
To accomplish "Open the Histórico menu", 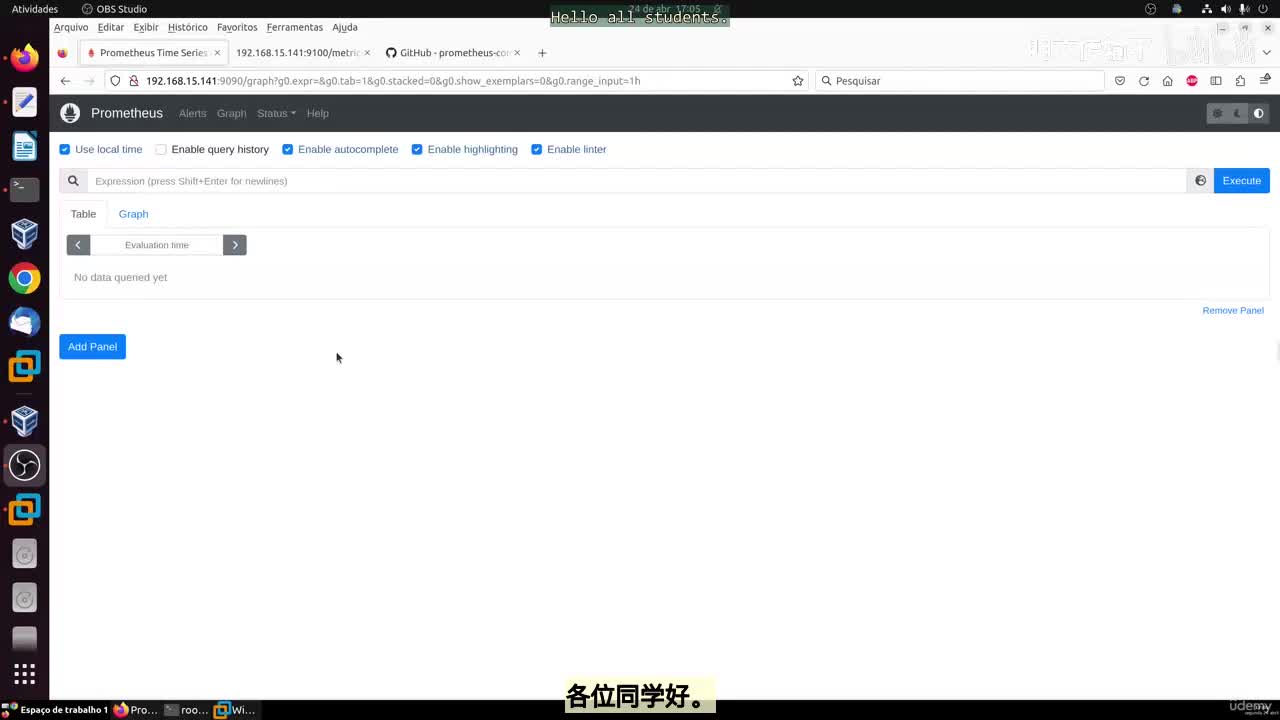I will pos(188,27).
